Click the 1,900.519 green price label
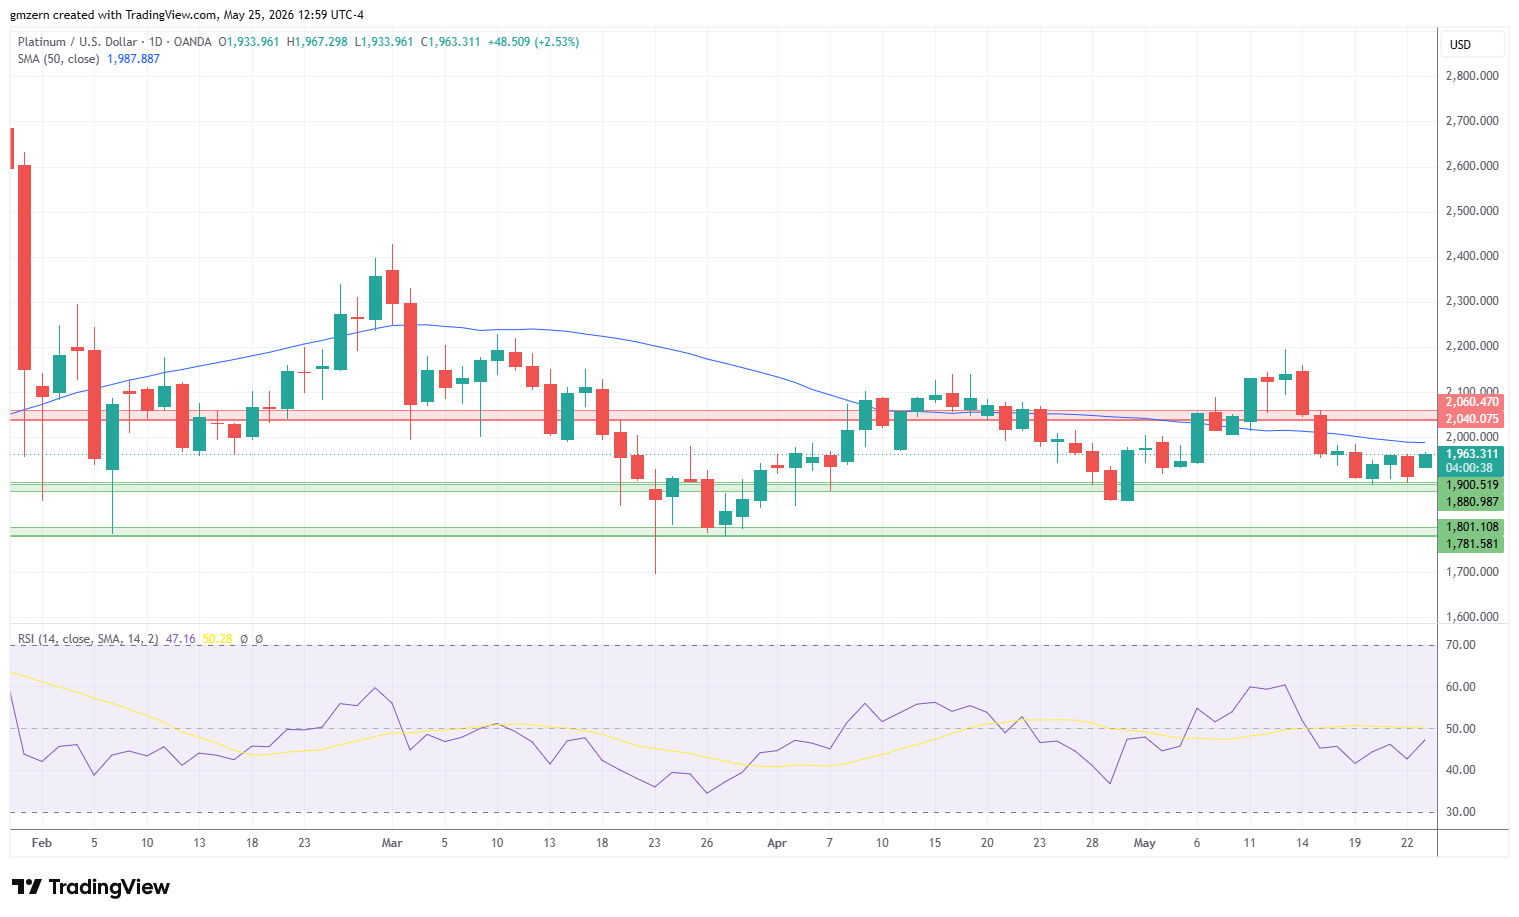The height and width of the screenshot is (917, 1519). (x=1470, y=485)
